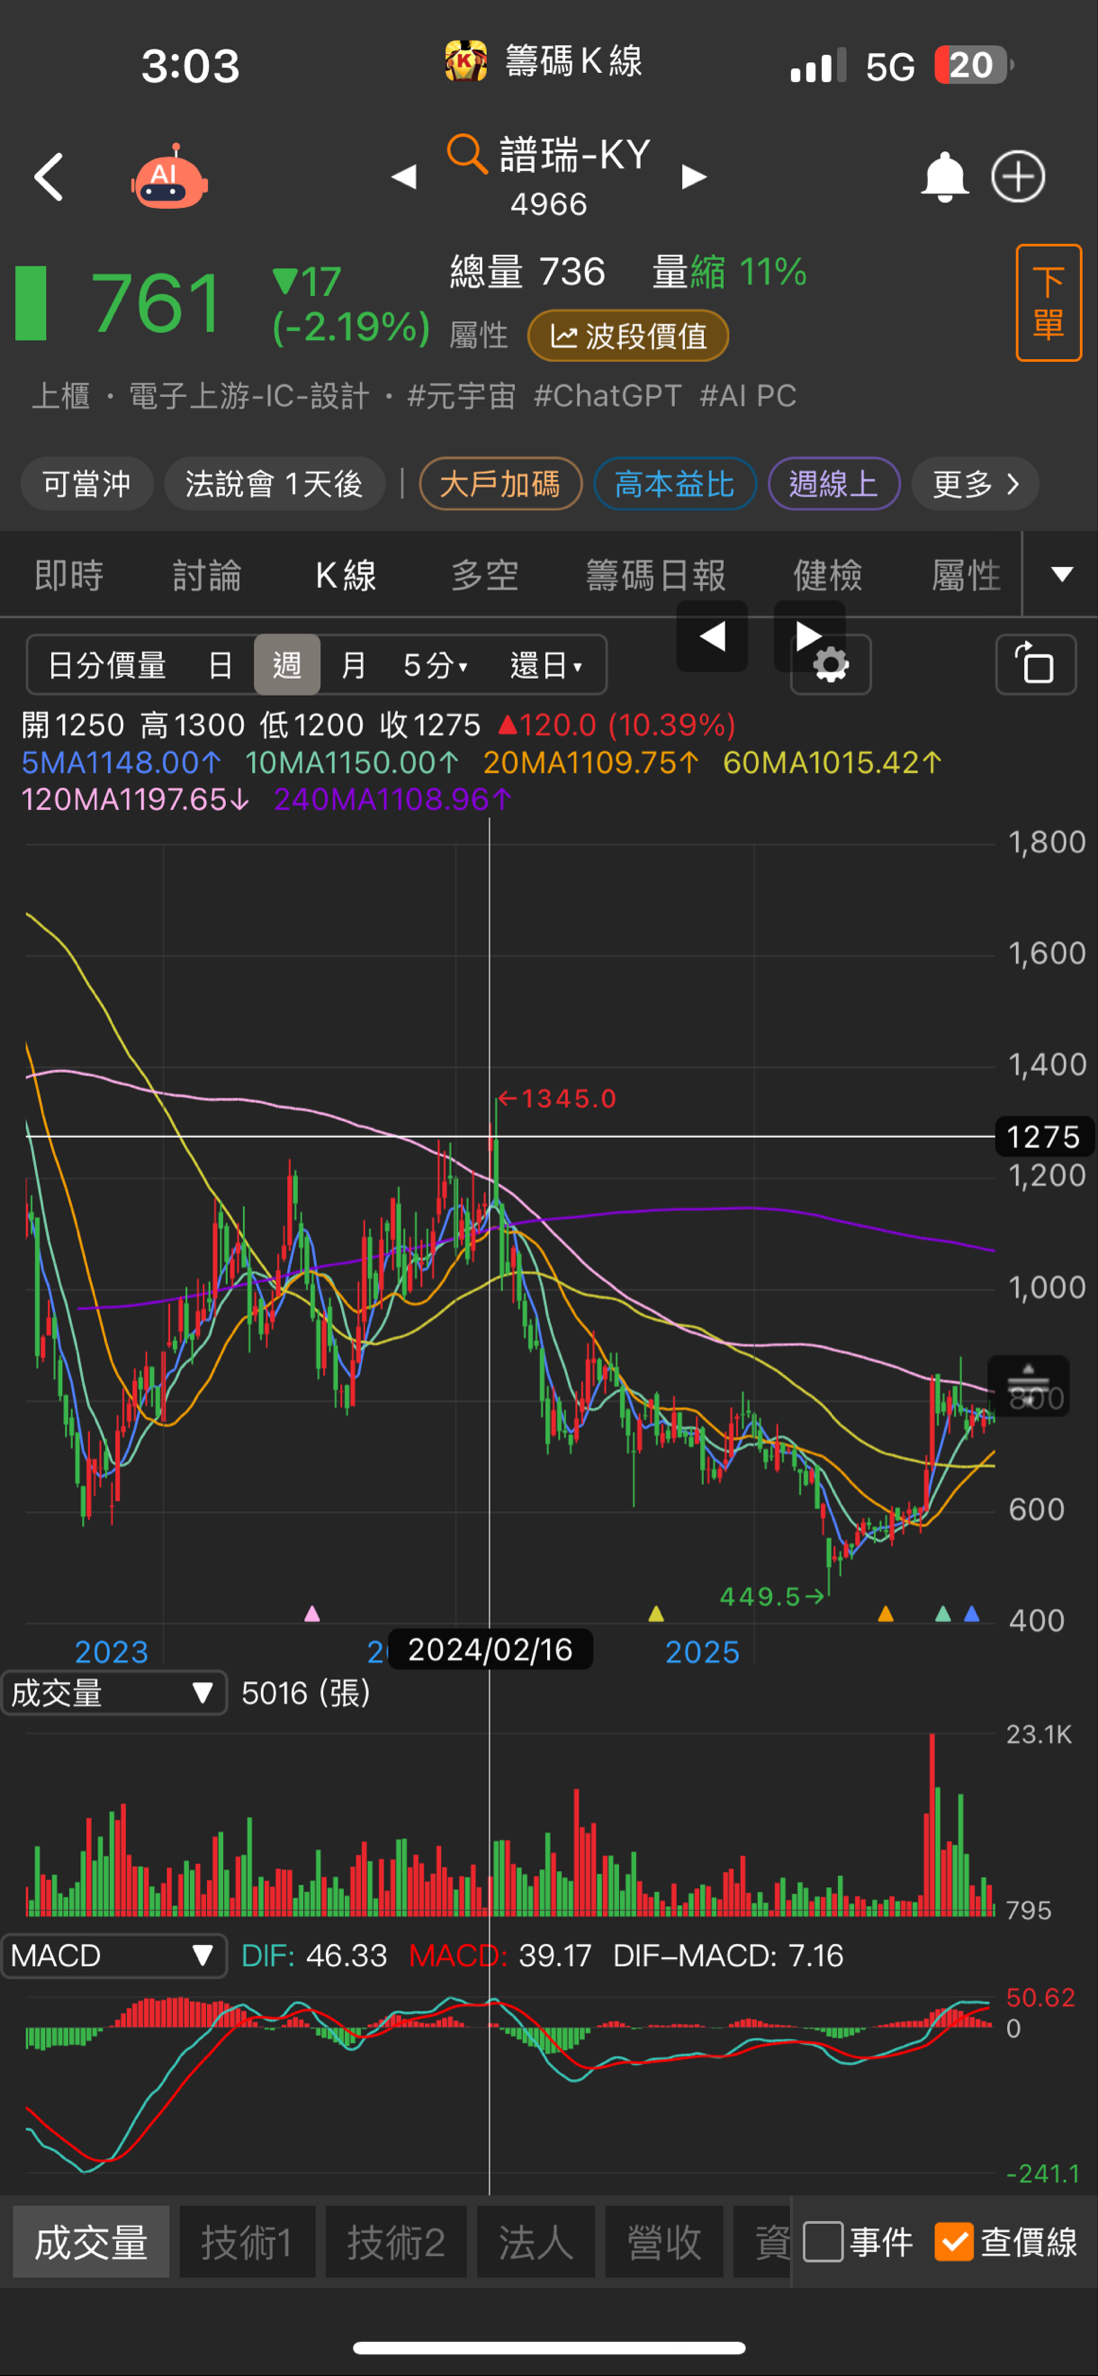Move crosshair to next candle
The image size is (1098, 2376).
pyautogui.click(x=809, y=636)
